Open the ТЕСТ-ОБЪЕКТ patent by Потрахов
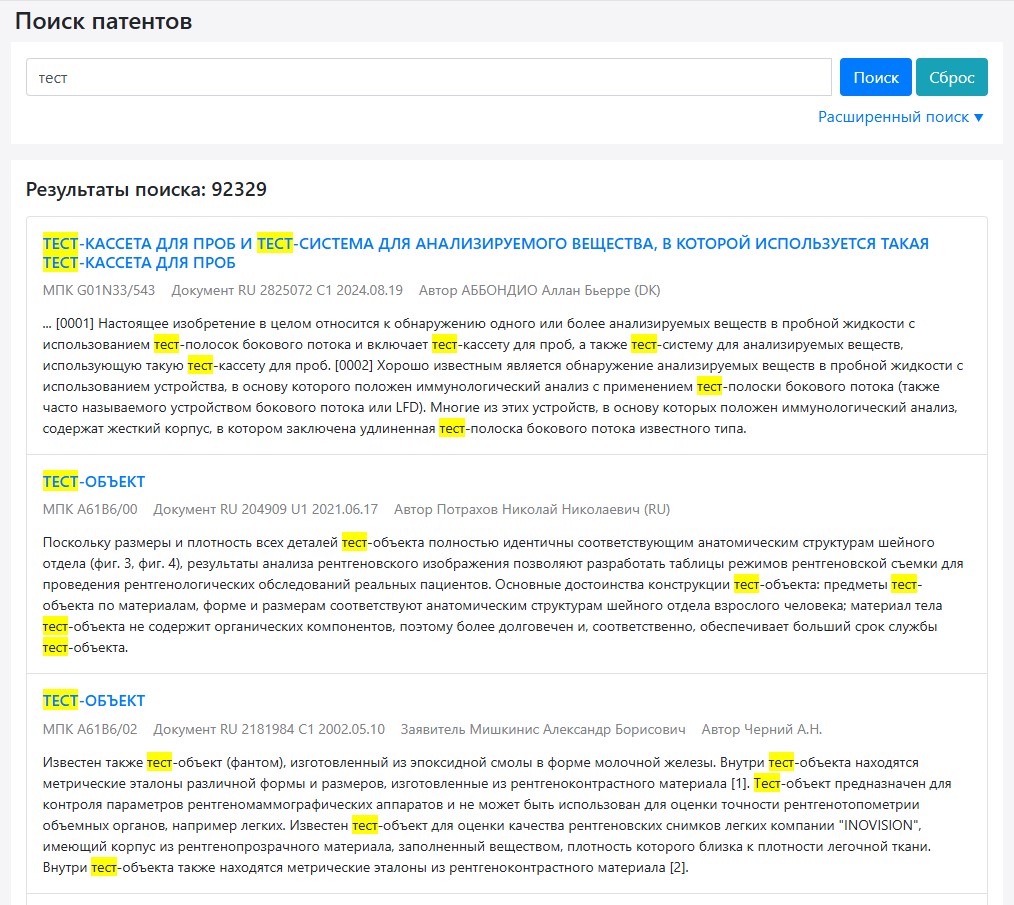 pyautogui.click(x=94, y=482)
